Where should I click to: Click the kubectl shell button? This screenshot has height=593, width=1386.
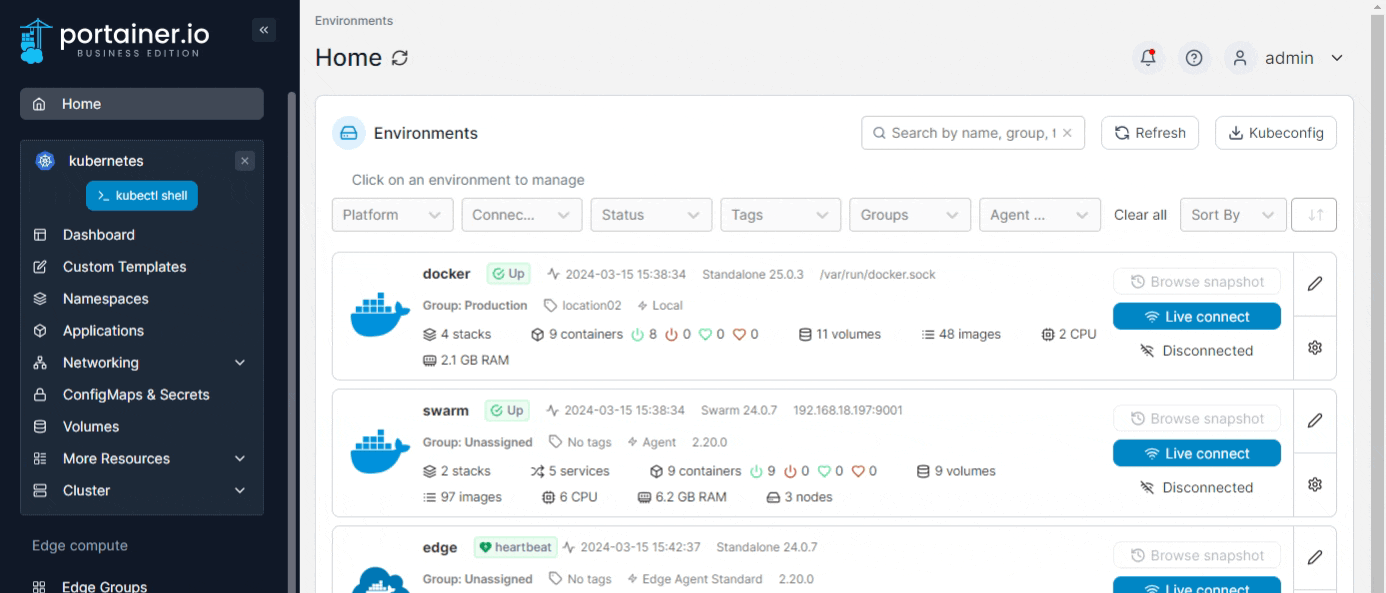click(x=142, y=196)
